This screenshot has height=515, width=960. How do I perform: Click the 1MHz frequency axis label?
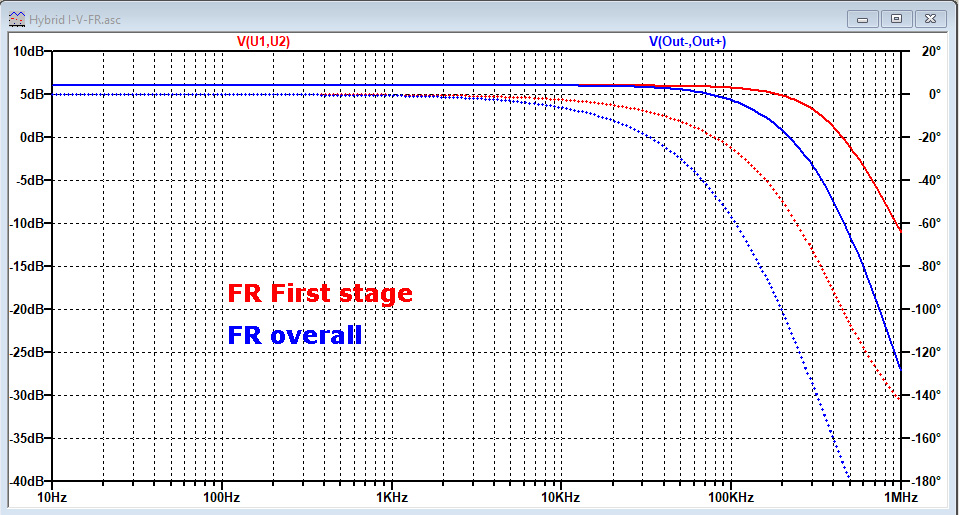point(901,497)
